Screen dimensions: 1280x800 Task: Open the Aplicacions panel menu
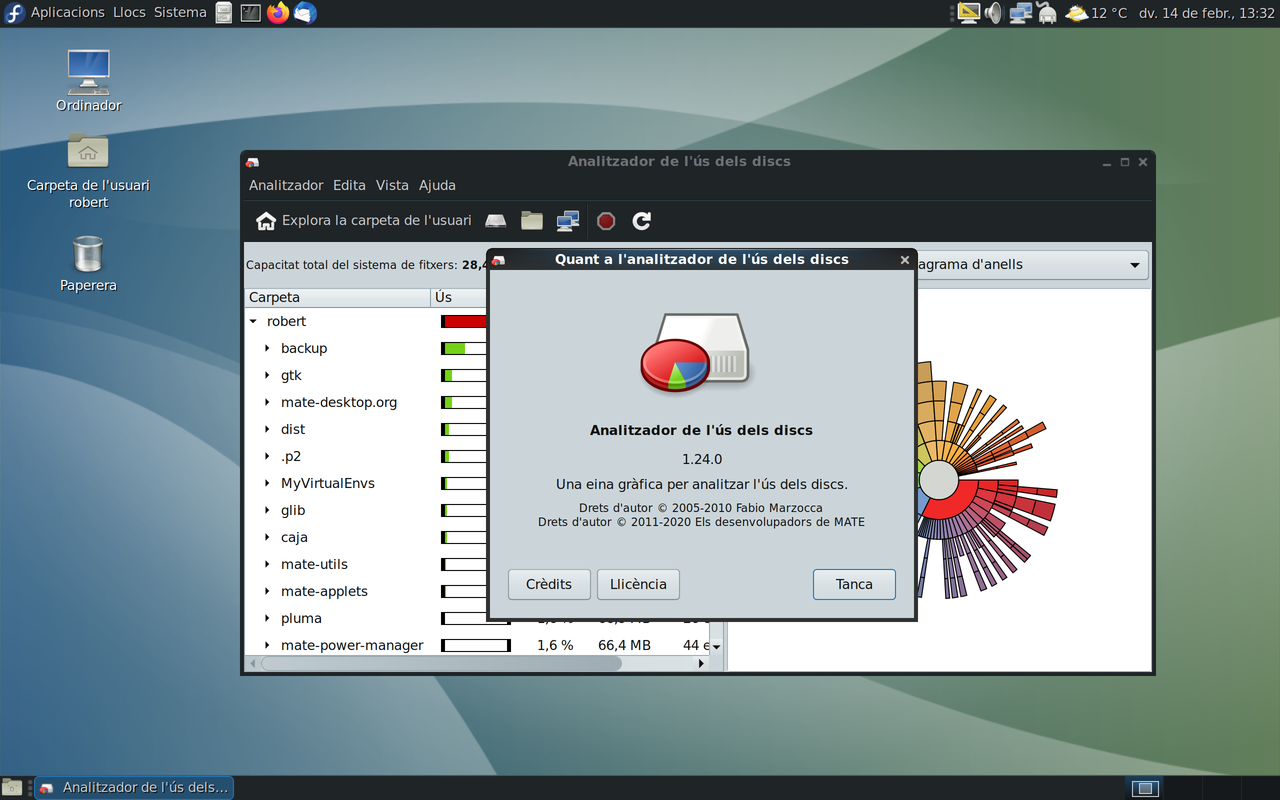pyautogui.click(x=67, y=13)
